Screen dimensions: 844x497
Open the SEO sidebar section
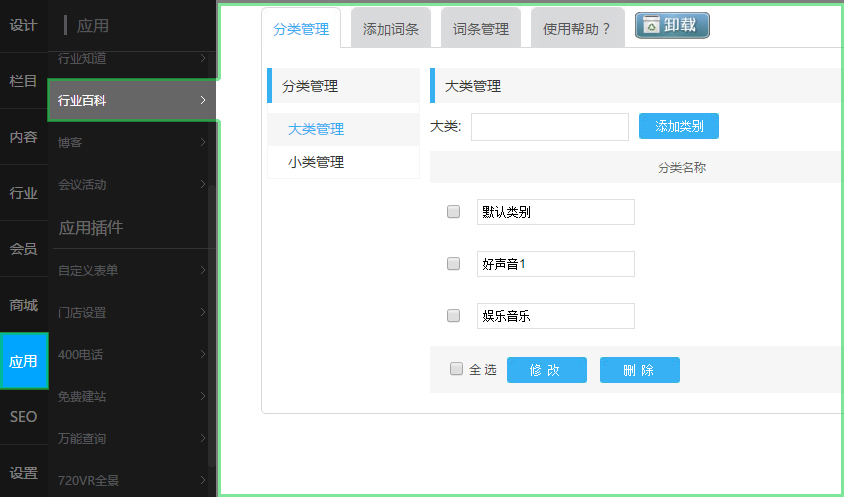click(x=24, y=417)
